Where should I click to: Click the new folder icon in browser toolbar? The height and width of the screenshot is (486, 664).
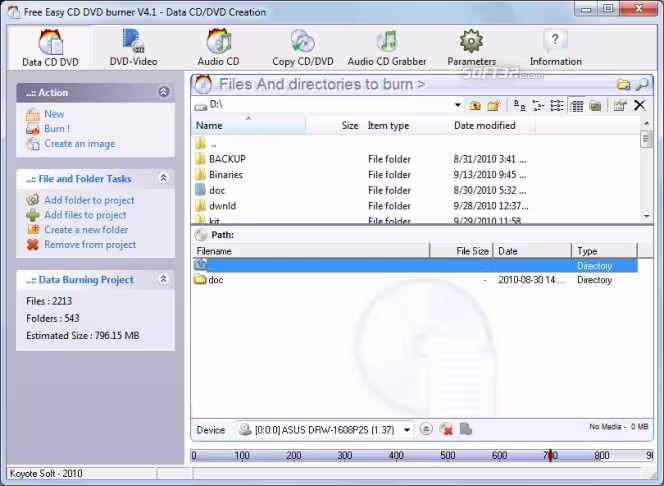494,105
